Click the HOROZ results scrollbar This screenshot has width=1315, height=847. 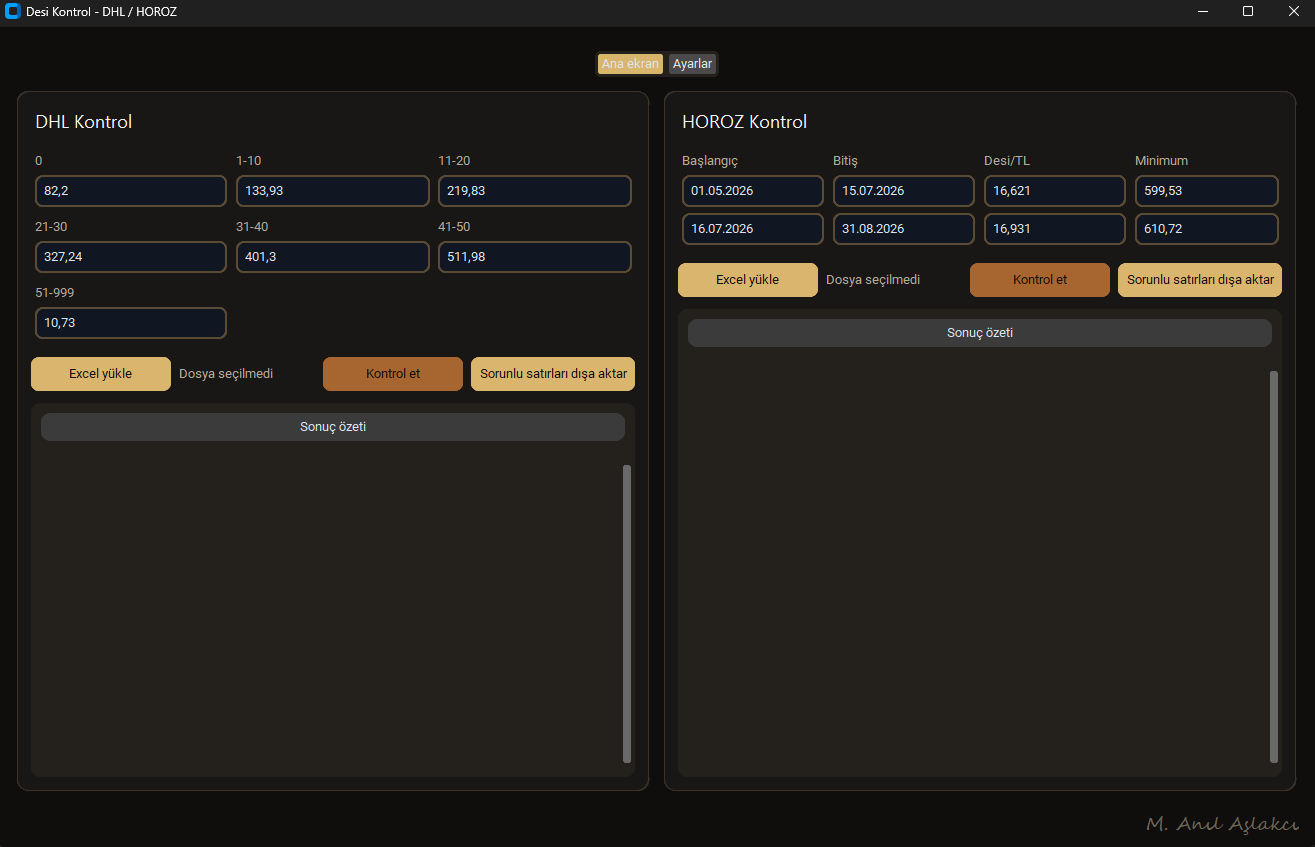[1274, 567]
